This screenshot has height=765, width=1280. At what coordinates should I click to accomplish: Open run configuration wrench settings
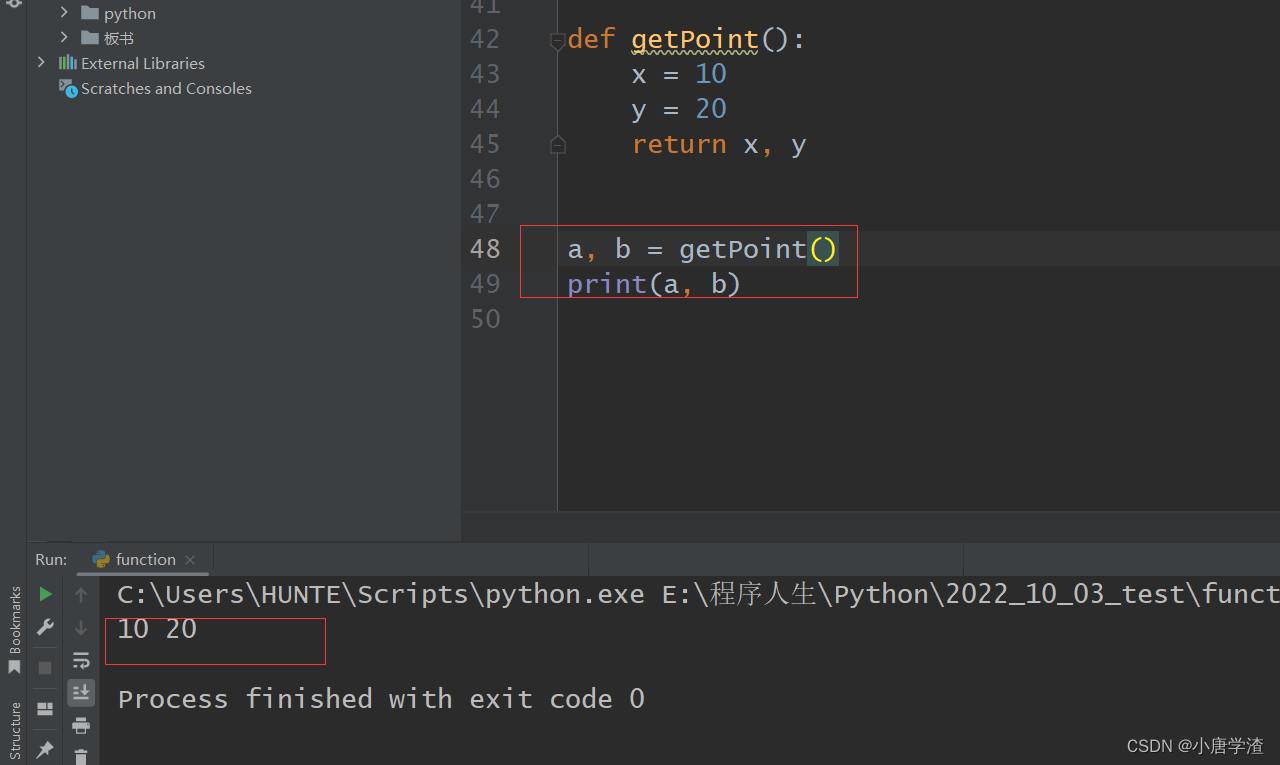point(45,627)
